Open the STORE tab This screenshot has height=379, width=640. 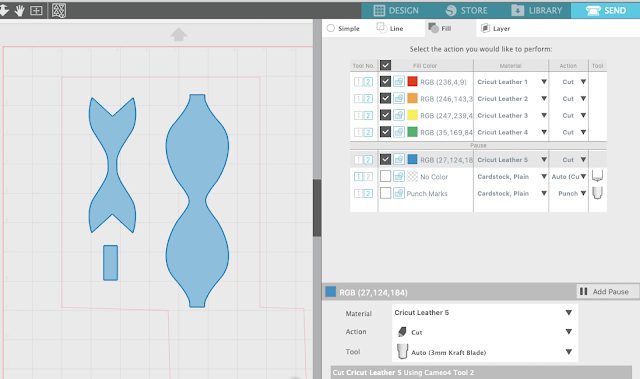pyautogui.click(x=467, y=11)
